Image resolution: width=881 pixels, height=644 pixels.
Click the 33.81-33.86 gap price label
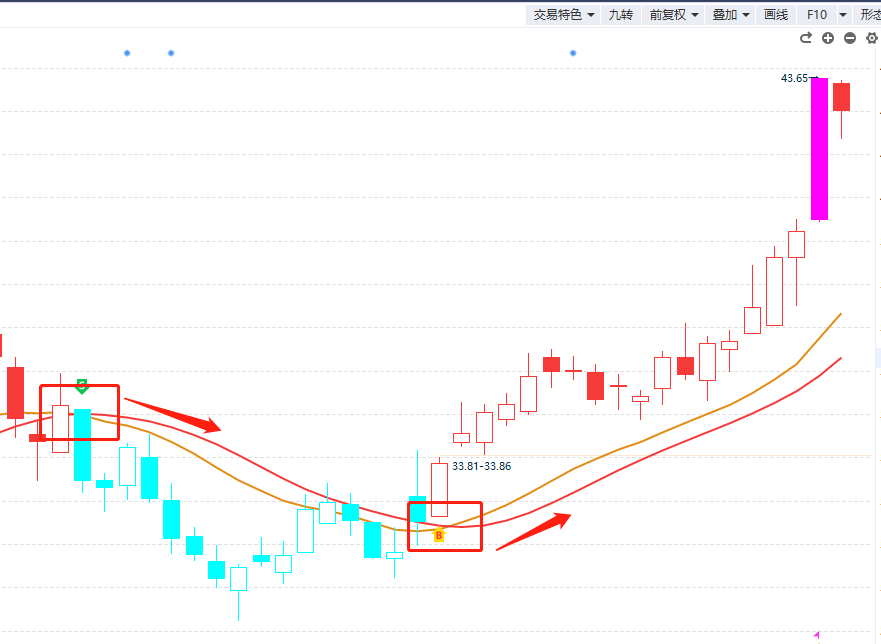(x=482, y=466)
